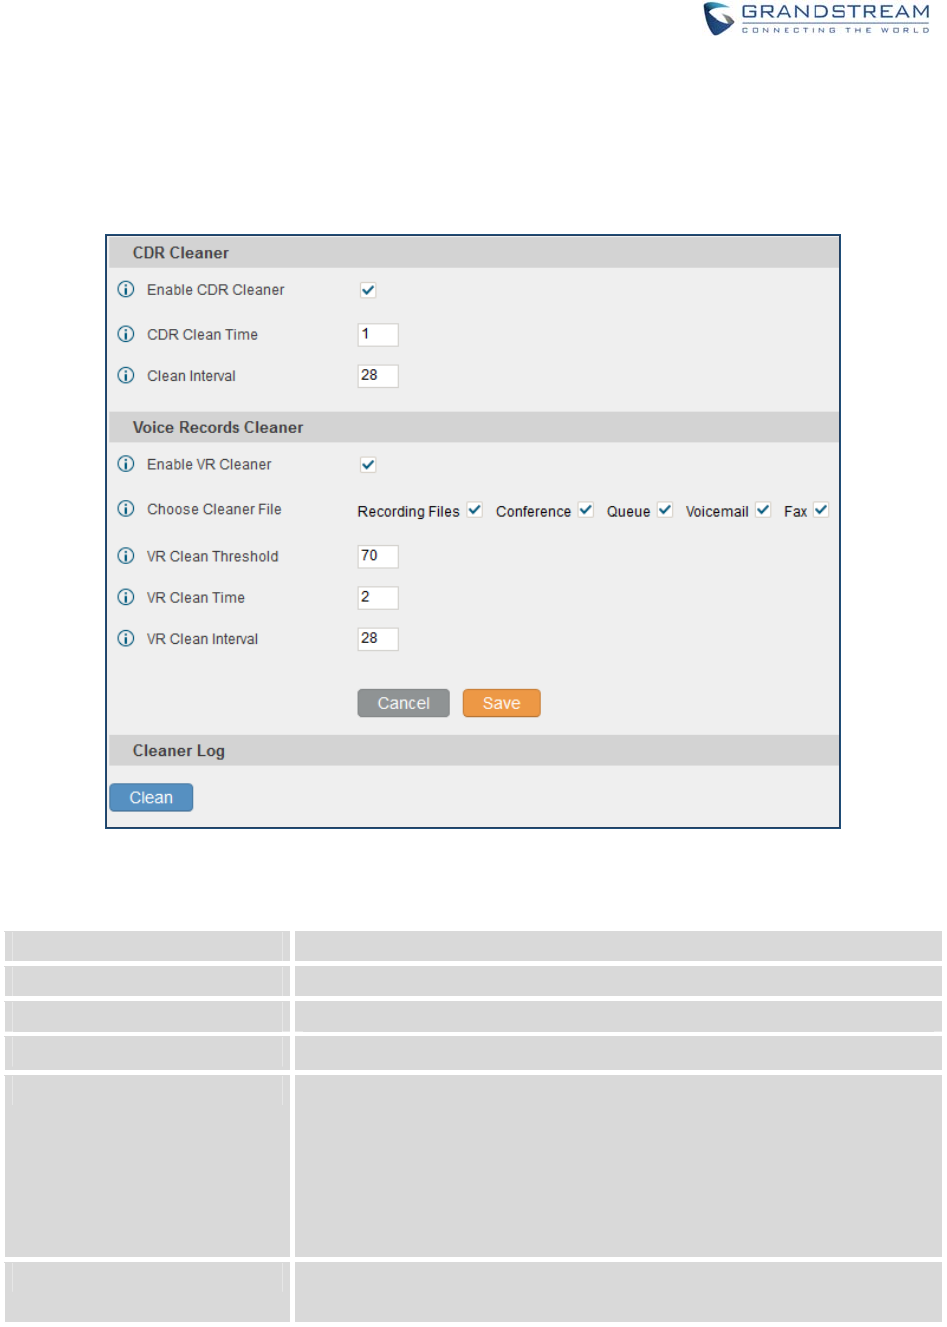Click the VR Clean Threshold label
The image size is (947, 1327).
tap(213, 556)
